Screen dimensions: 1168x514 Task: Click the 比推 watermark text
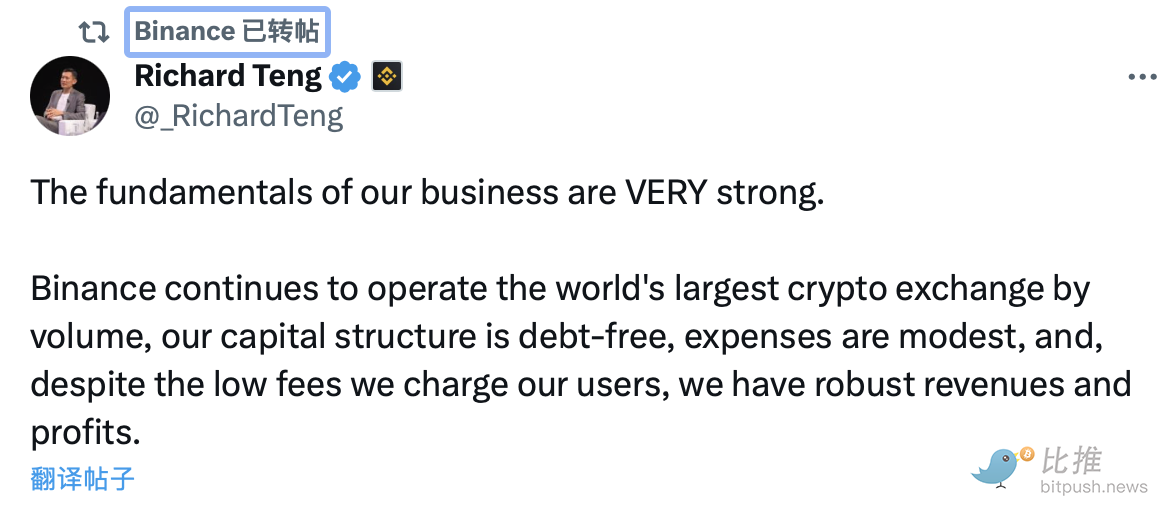pos(1073,460)
